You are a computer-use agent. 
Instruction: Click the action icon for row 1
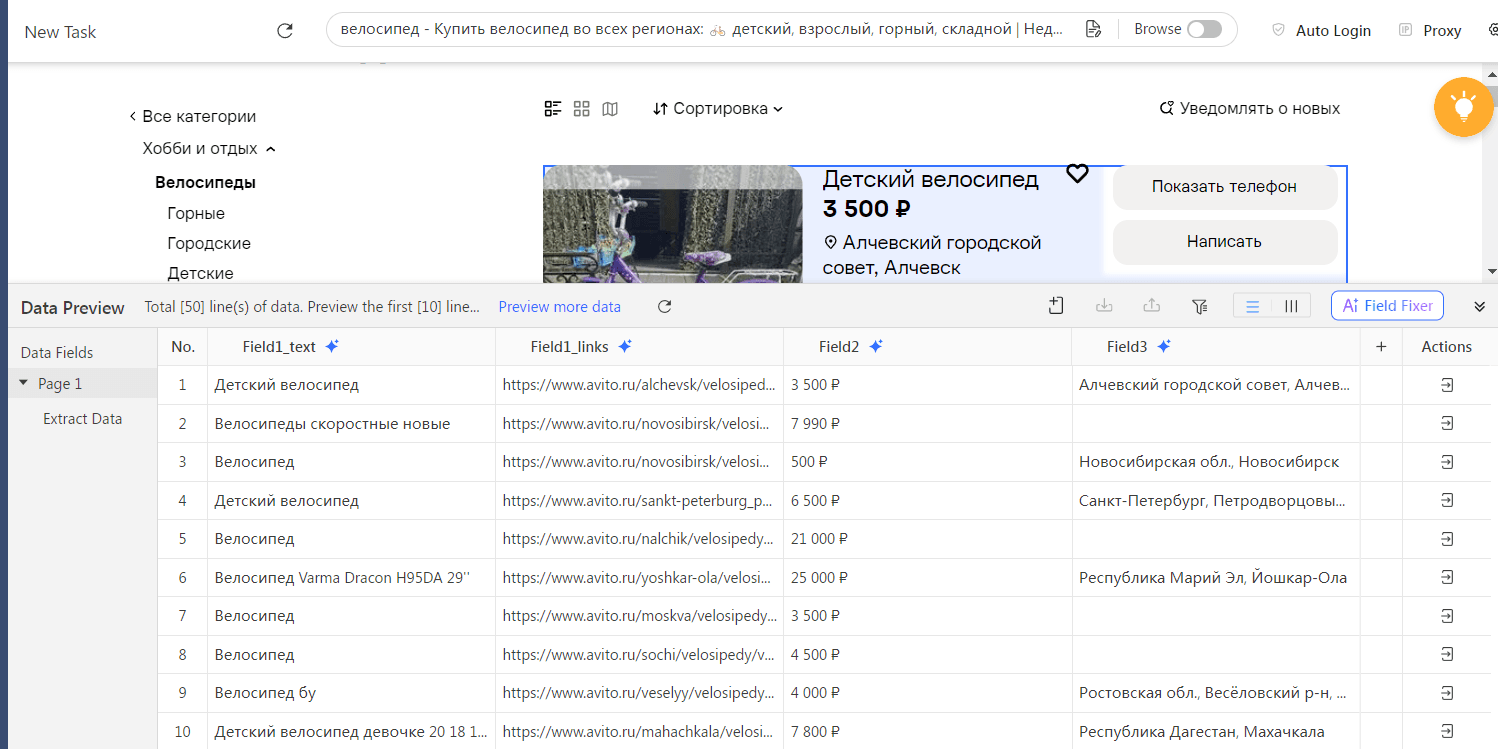tap(1446, 385)
